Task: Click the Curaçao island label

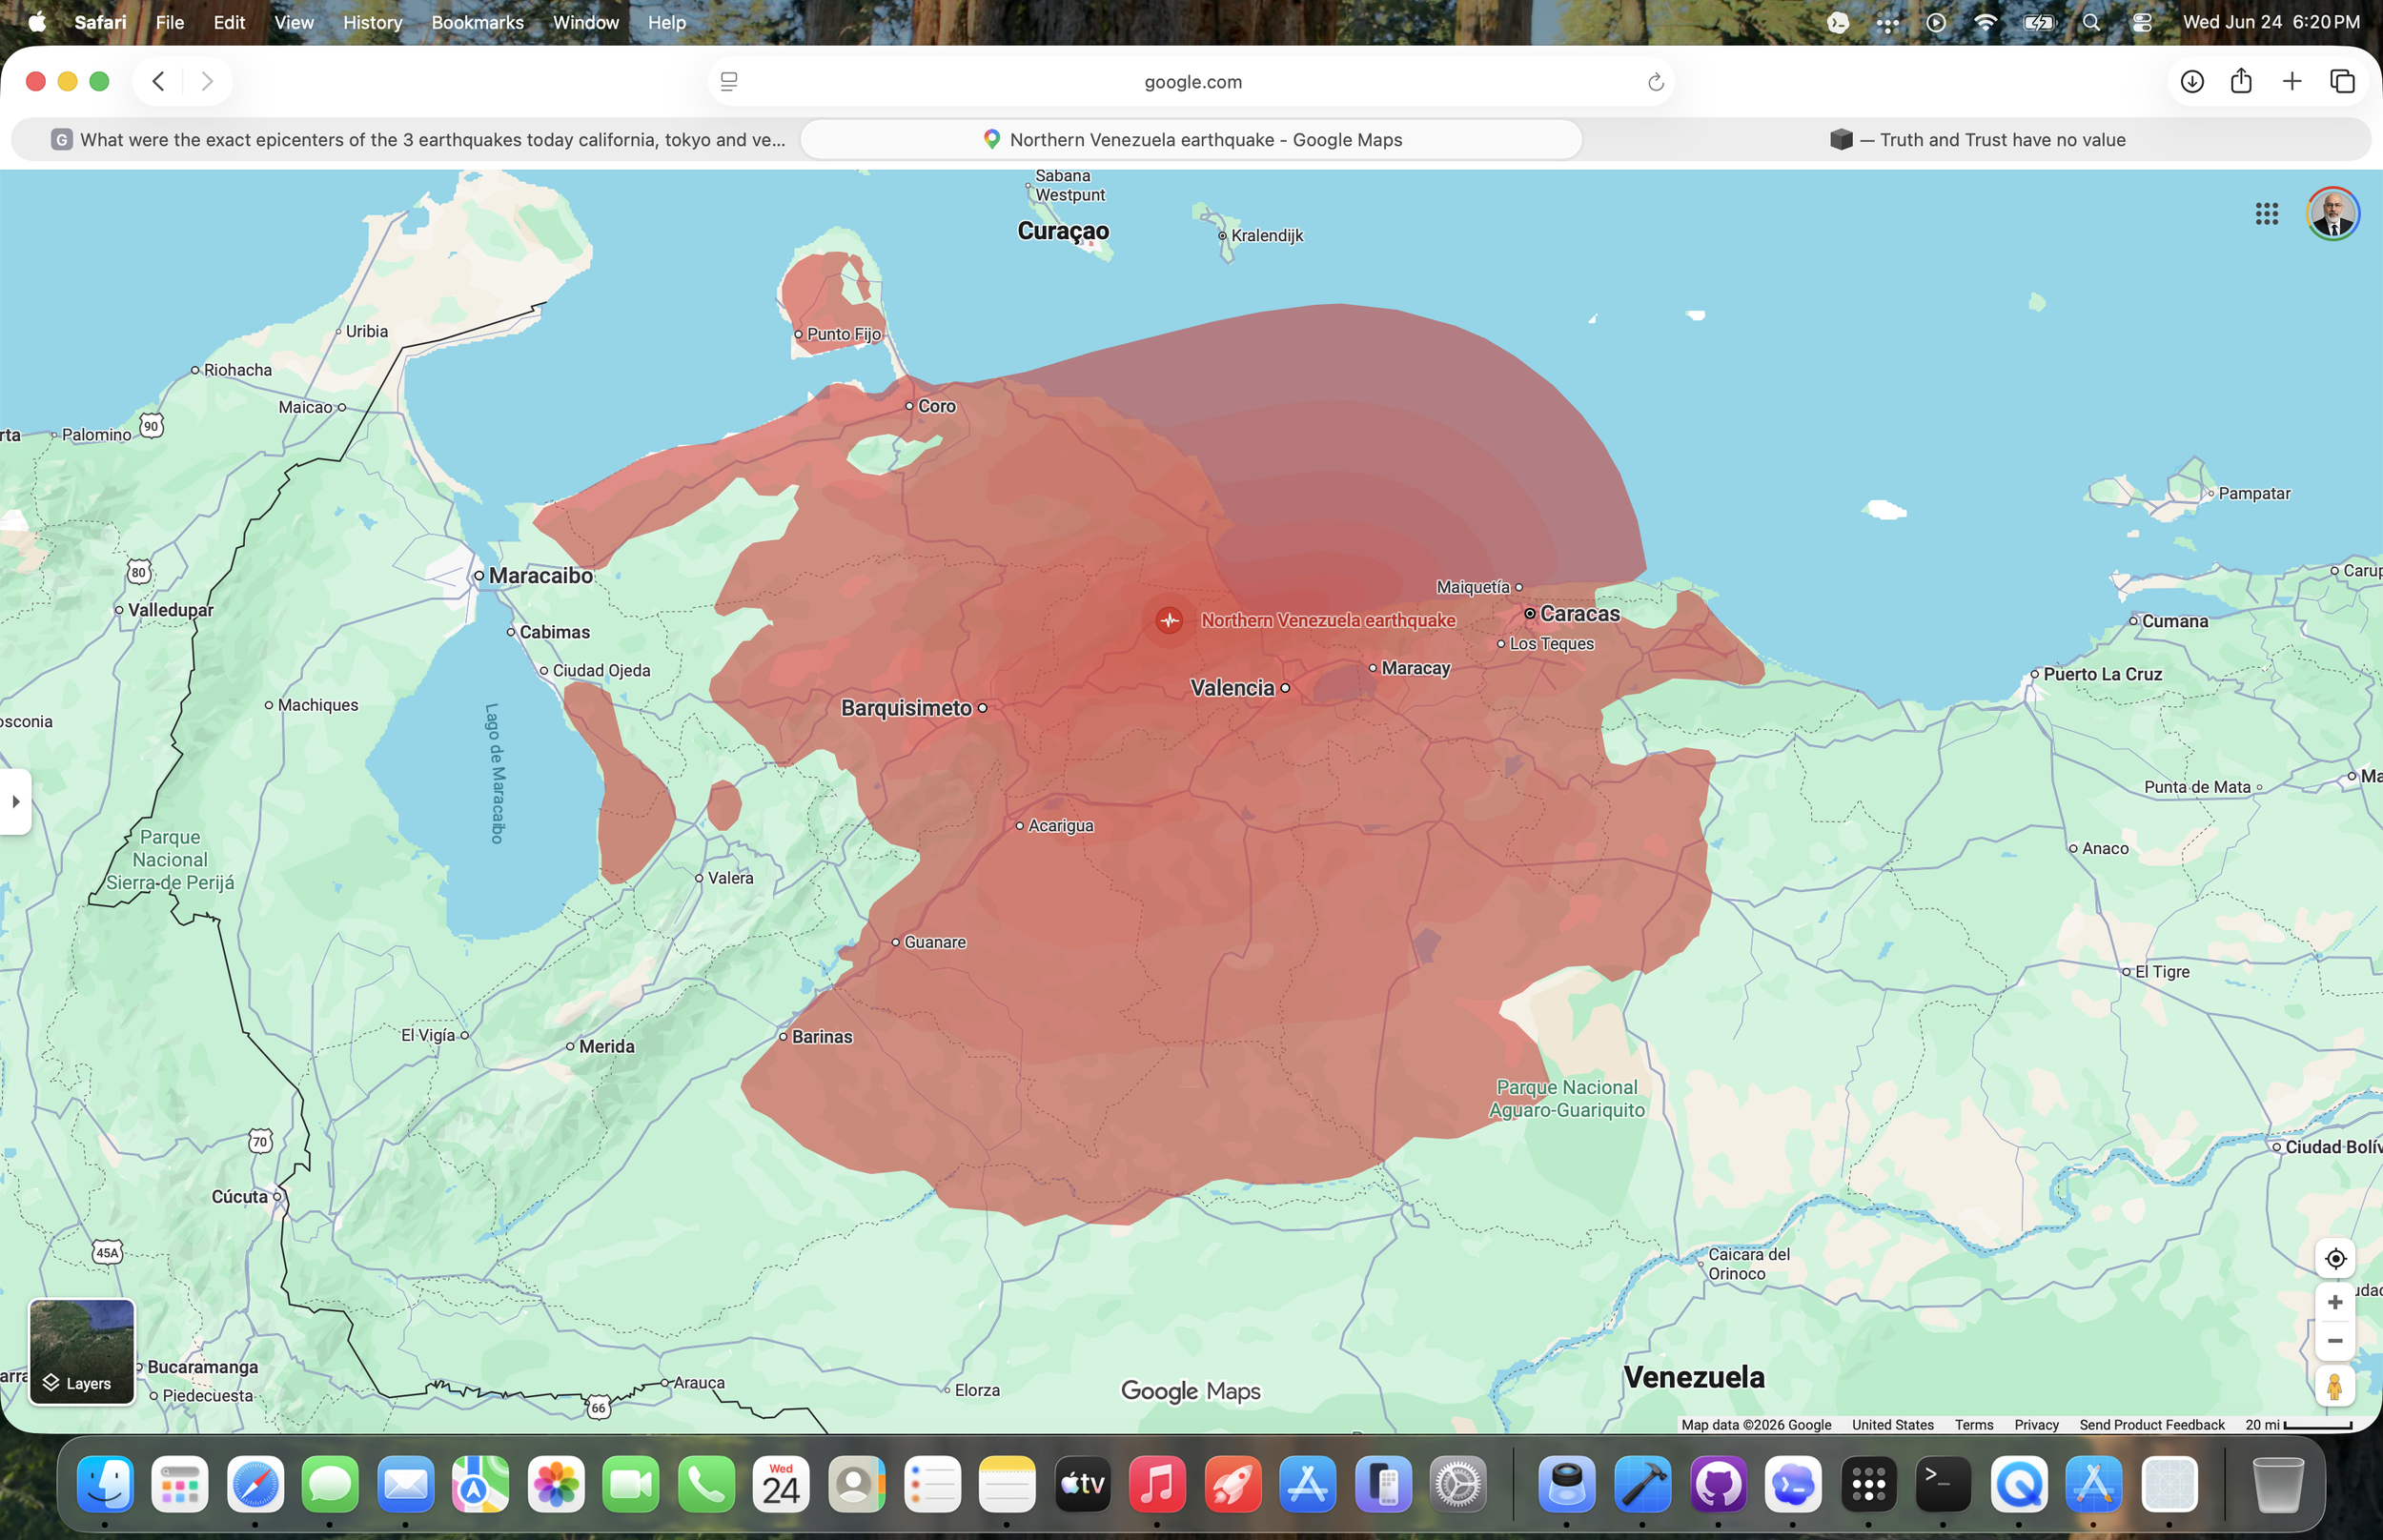Action: click(x=1062, y=231)
